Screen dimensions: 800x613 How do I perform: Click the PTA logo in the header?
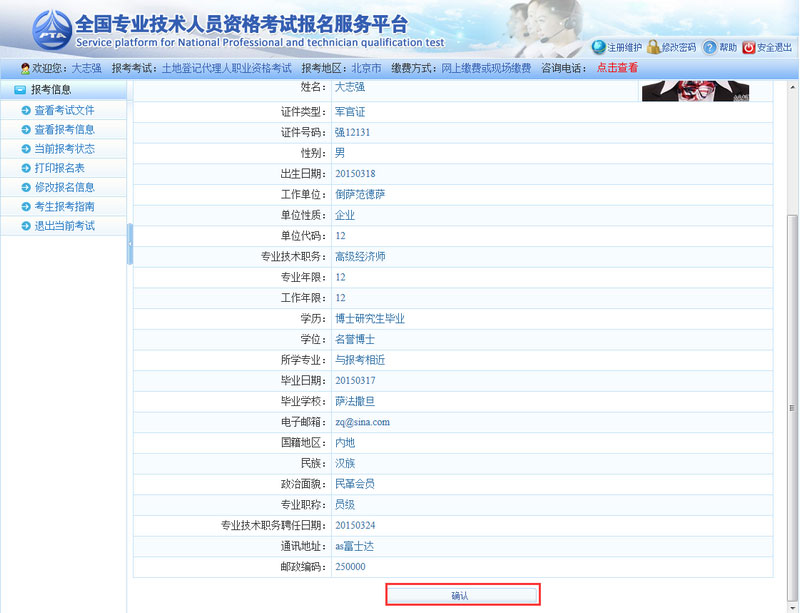pos(50,31)
